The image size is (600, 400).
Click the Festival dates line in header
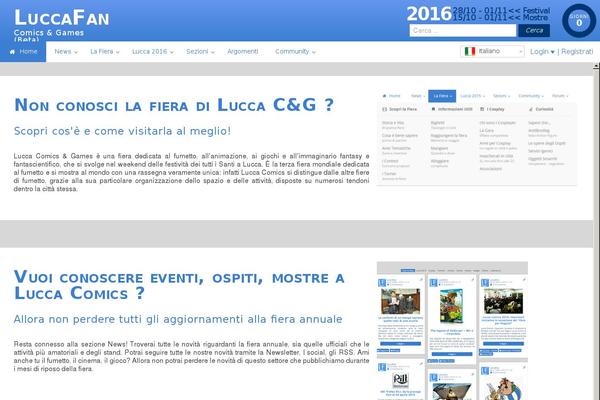coord(501,10)
